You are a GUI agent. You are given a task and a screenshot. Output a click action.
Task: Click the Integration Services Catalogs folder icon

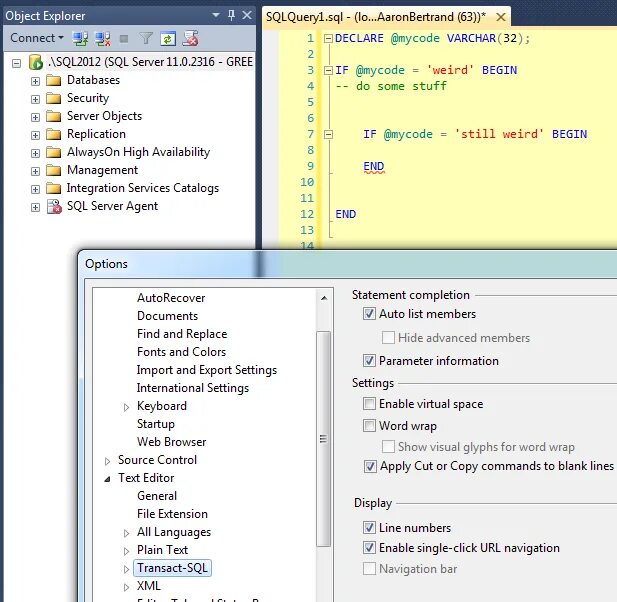click(x=54, y=188)
